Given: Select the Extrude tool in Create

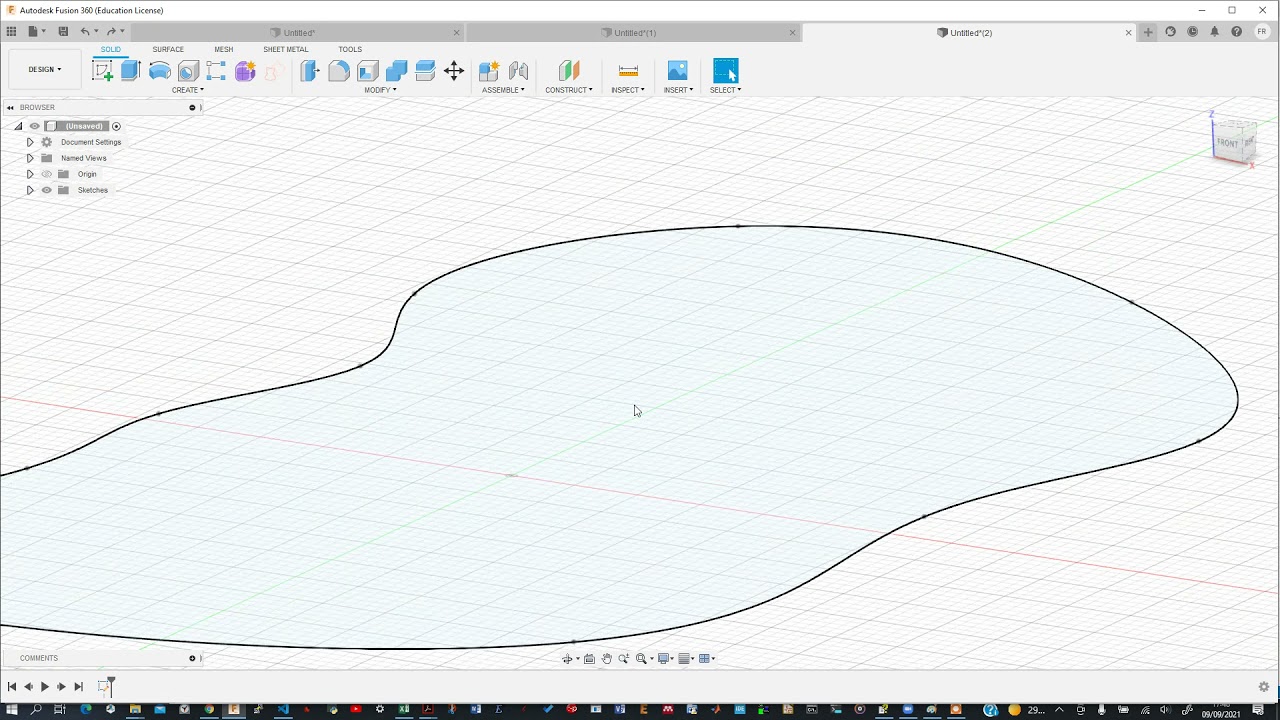Looking at the screenshot, I should point(130,71).
